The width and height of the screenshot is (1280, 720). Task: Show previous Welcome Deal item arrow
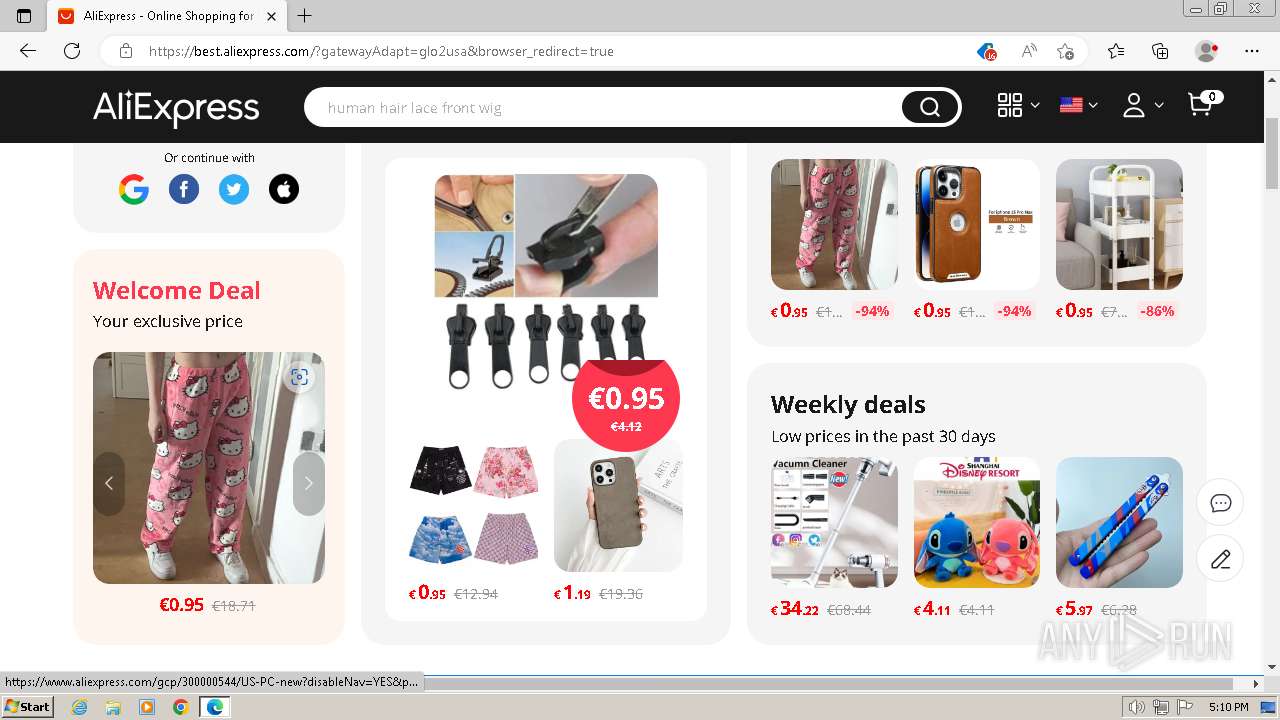(109, 483)
